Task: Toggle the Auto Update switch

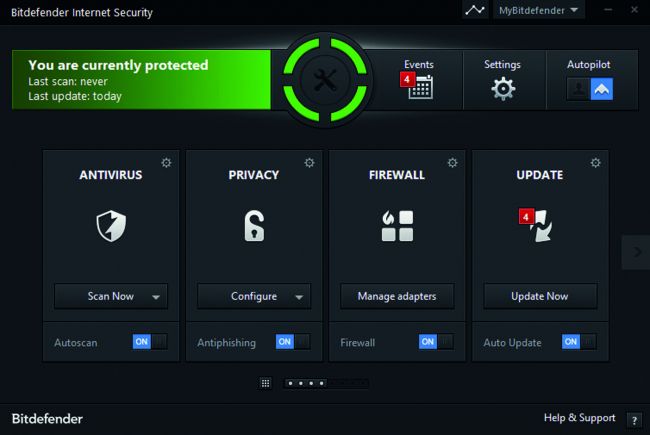Action: pos(578,342)
